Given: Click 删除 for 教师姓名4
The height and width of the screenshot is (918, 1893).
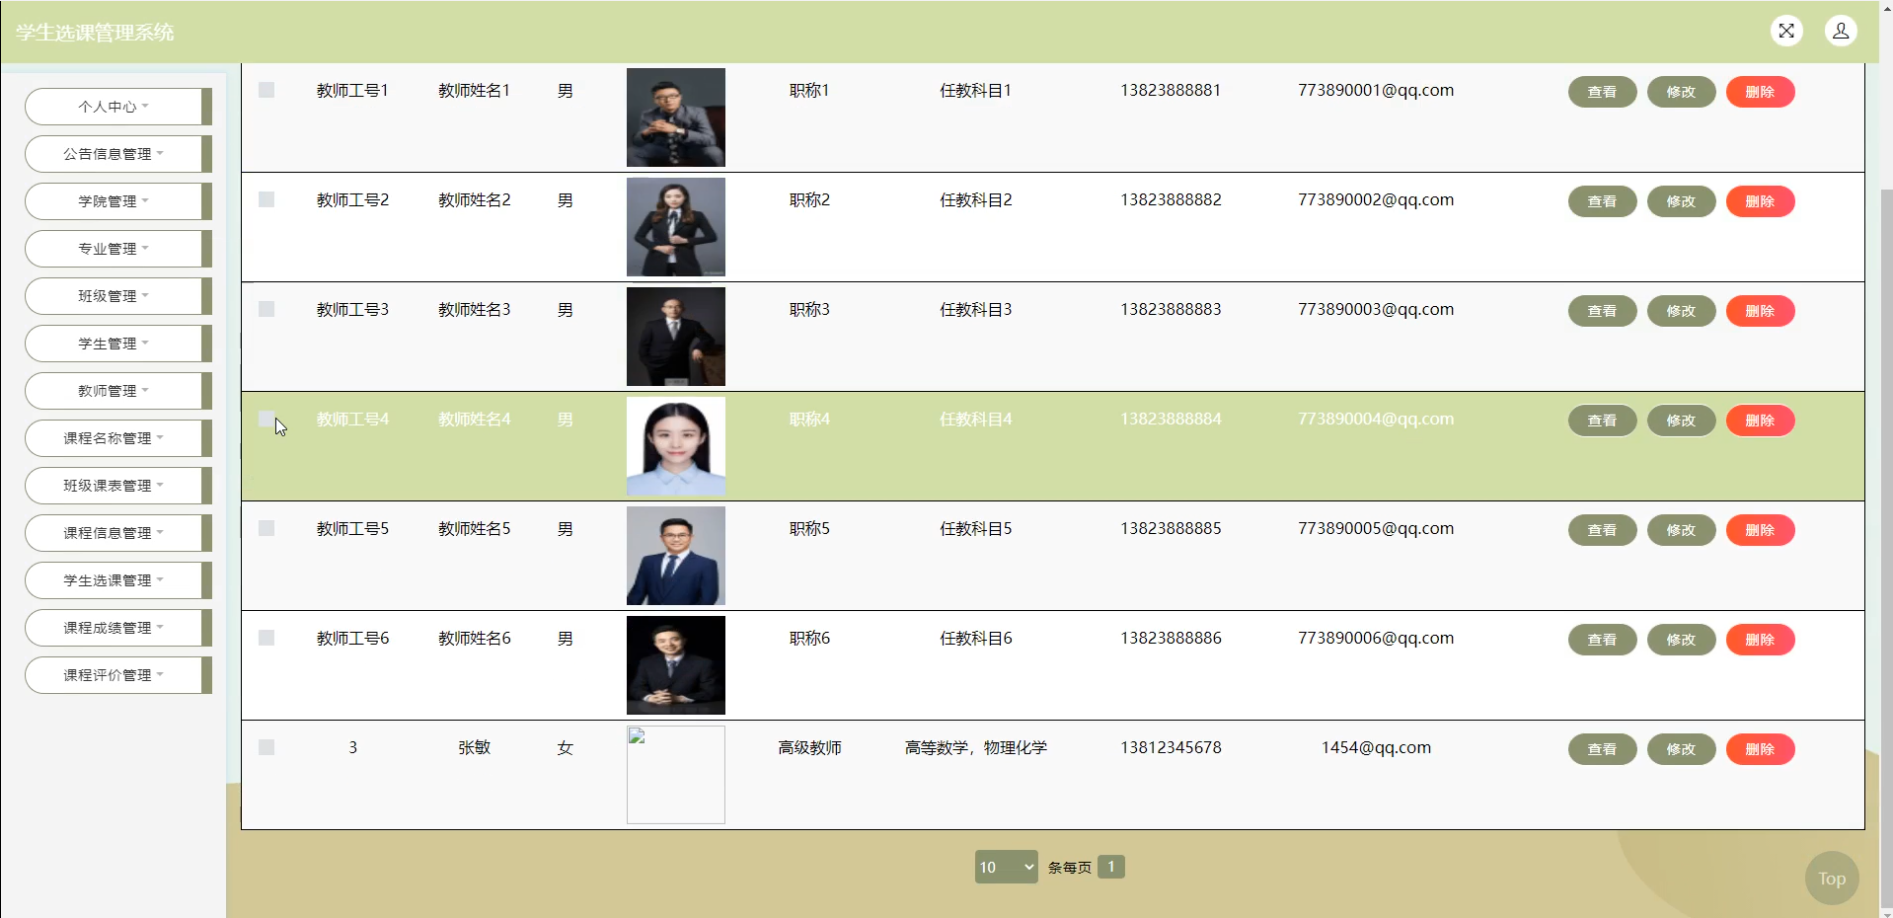Looking at the screenshot, I should 1760,420.
